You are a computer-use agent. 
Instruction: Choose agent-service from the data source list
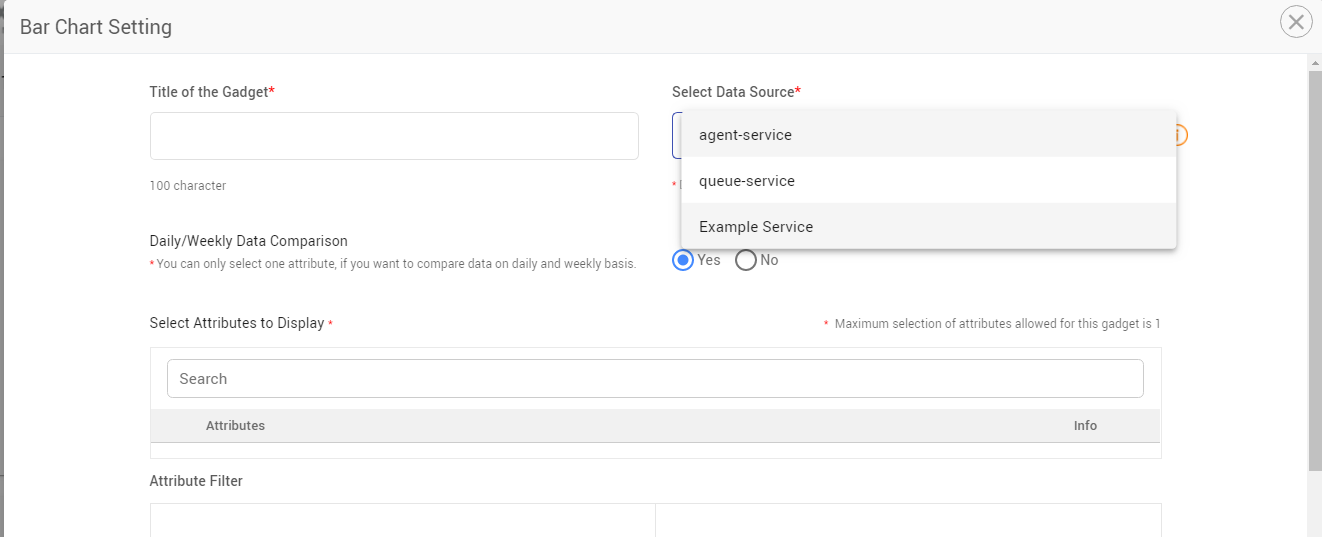745,135
